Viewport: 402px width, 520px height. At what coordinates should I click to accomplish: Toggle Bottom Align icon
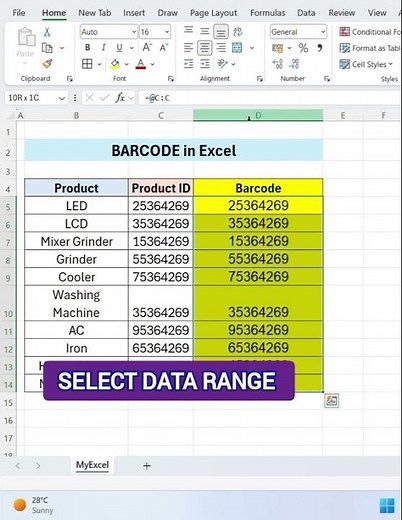click(x=221, y=32)
